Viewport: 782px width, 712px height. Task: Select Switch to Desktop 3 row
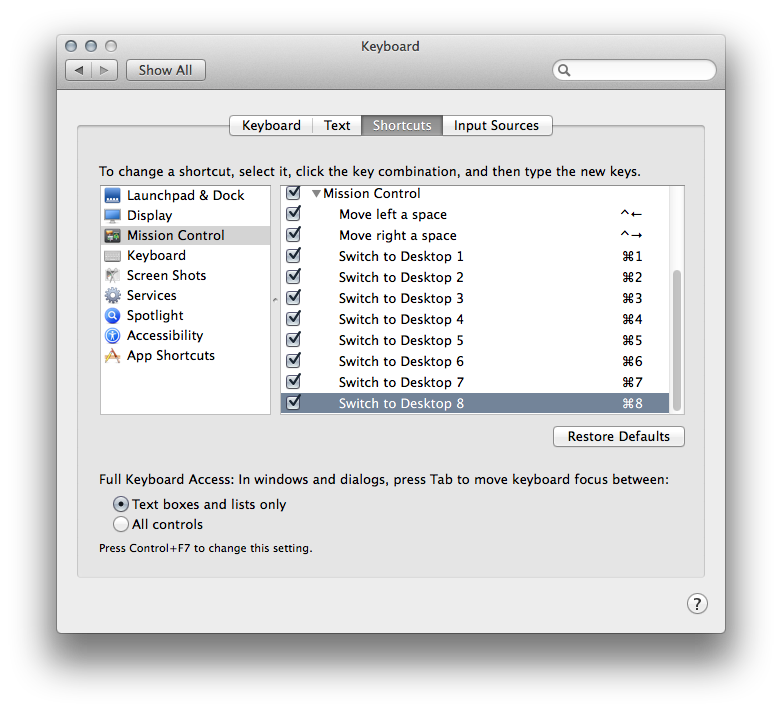click(x=475, y=298)
